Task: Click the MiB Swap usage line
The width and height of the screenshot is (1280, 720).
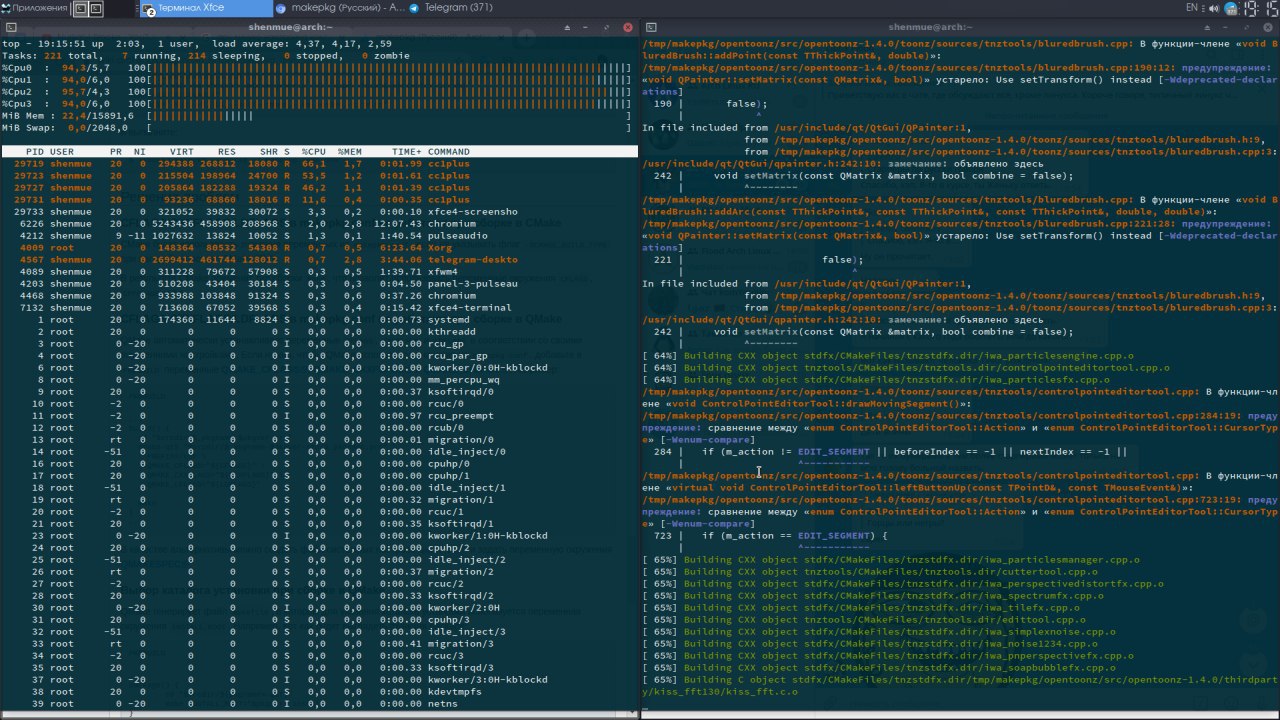Action: coord(317,128)
